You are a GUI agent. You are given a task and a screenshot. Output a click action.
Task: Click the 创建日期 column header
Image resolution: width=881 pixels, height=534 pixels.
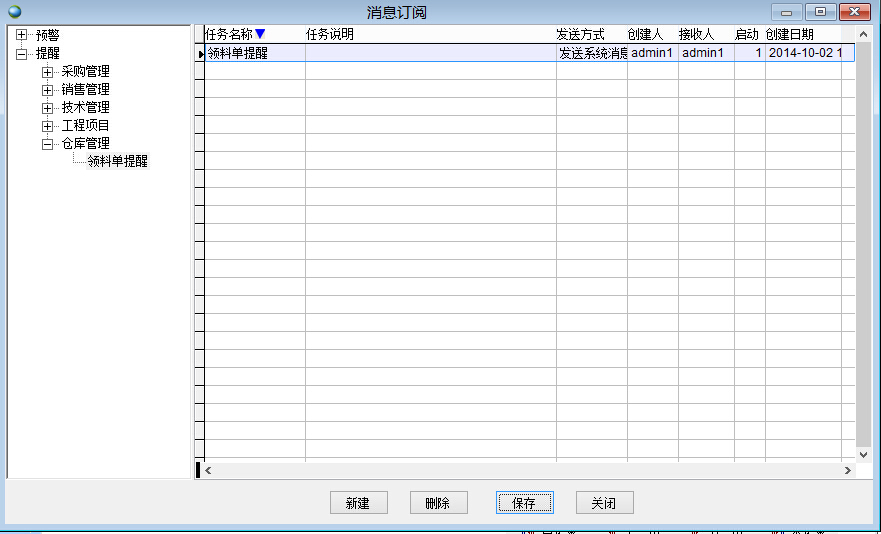point(790,34)
